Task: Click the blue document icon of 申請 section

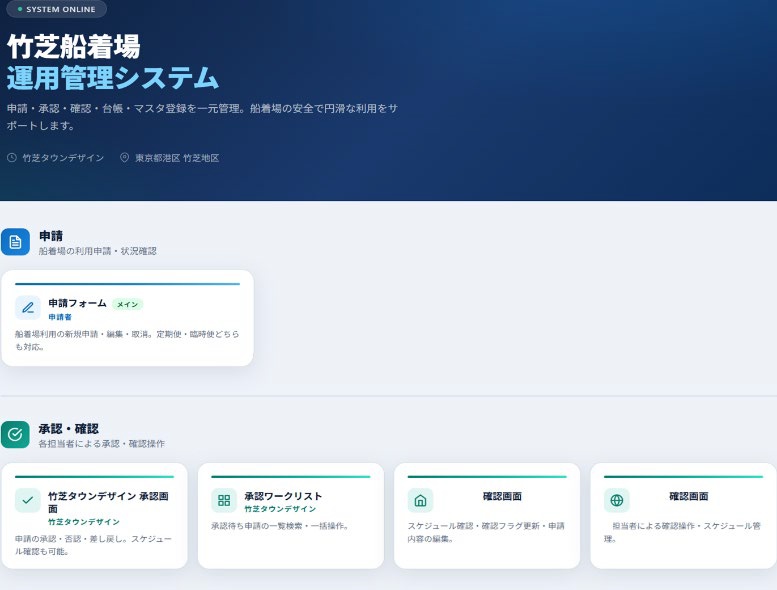Action: click(x=15, y=242)
